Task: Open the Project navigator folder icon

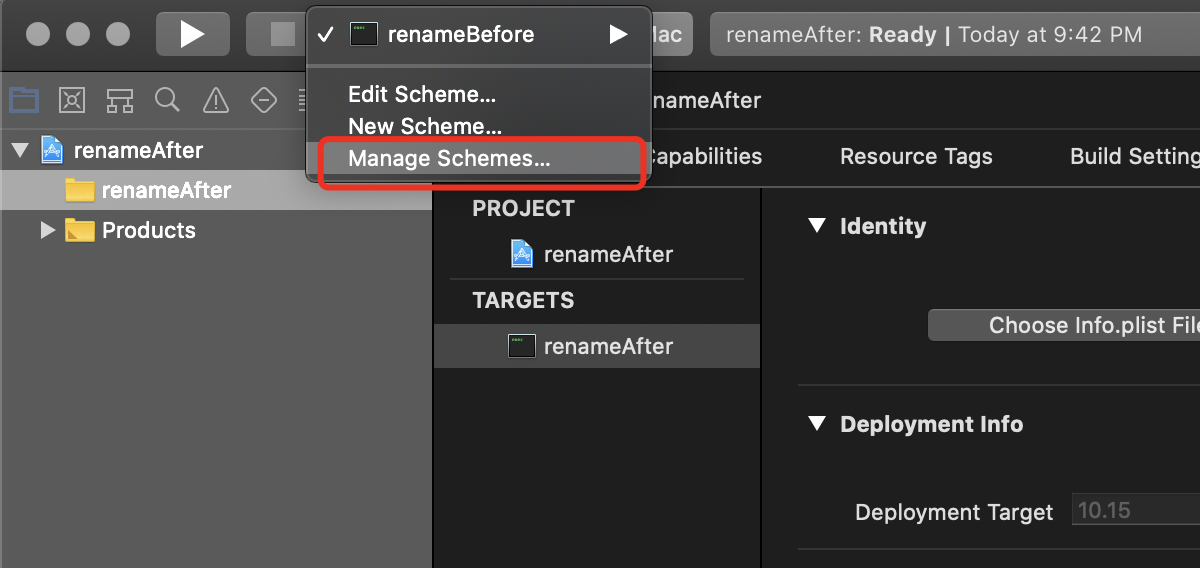Action: 24,100
